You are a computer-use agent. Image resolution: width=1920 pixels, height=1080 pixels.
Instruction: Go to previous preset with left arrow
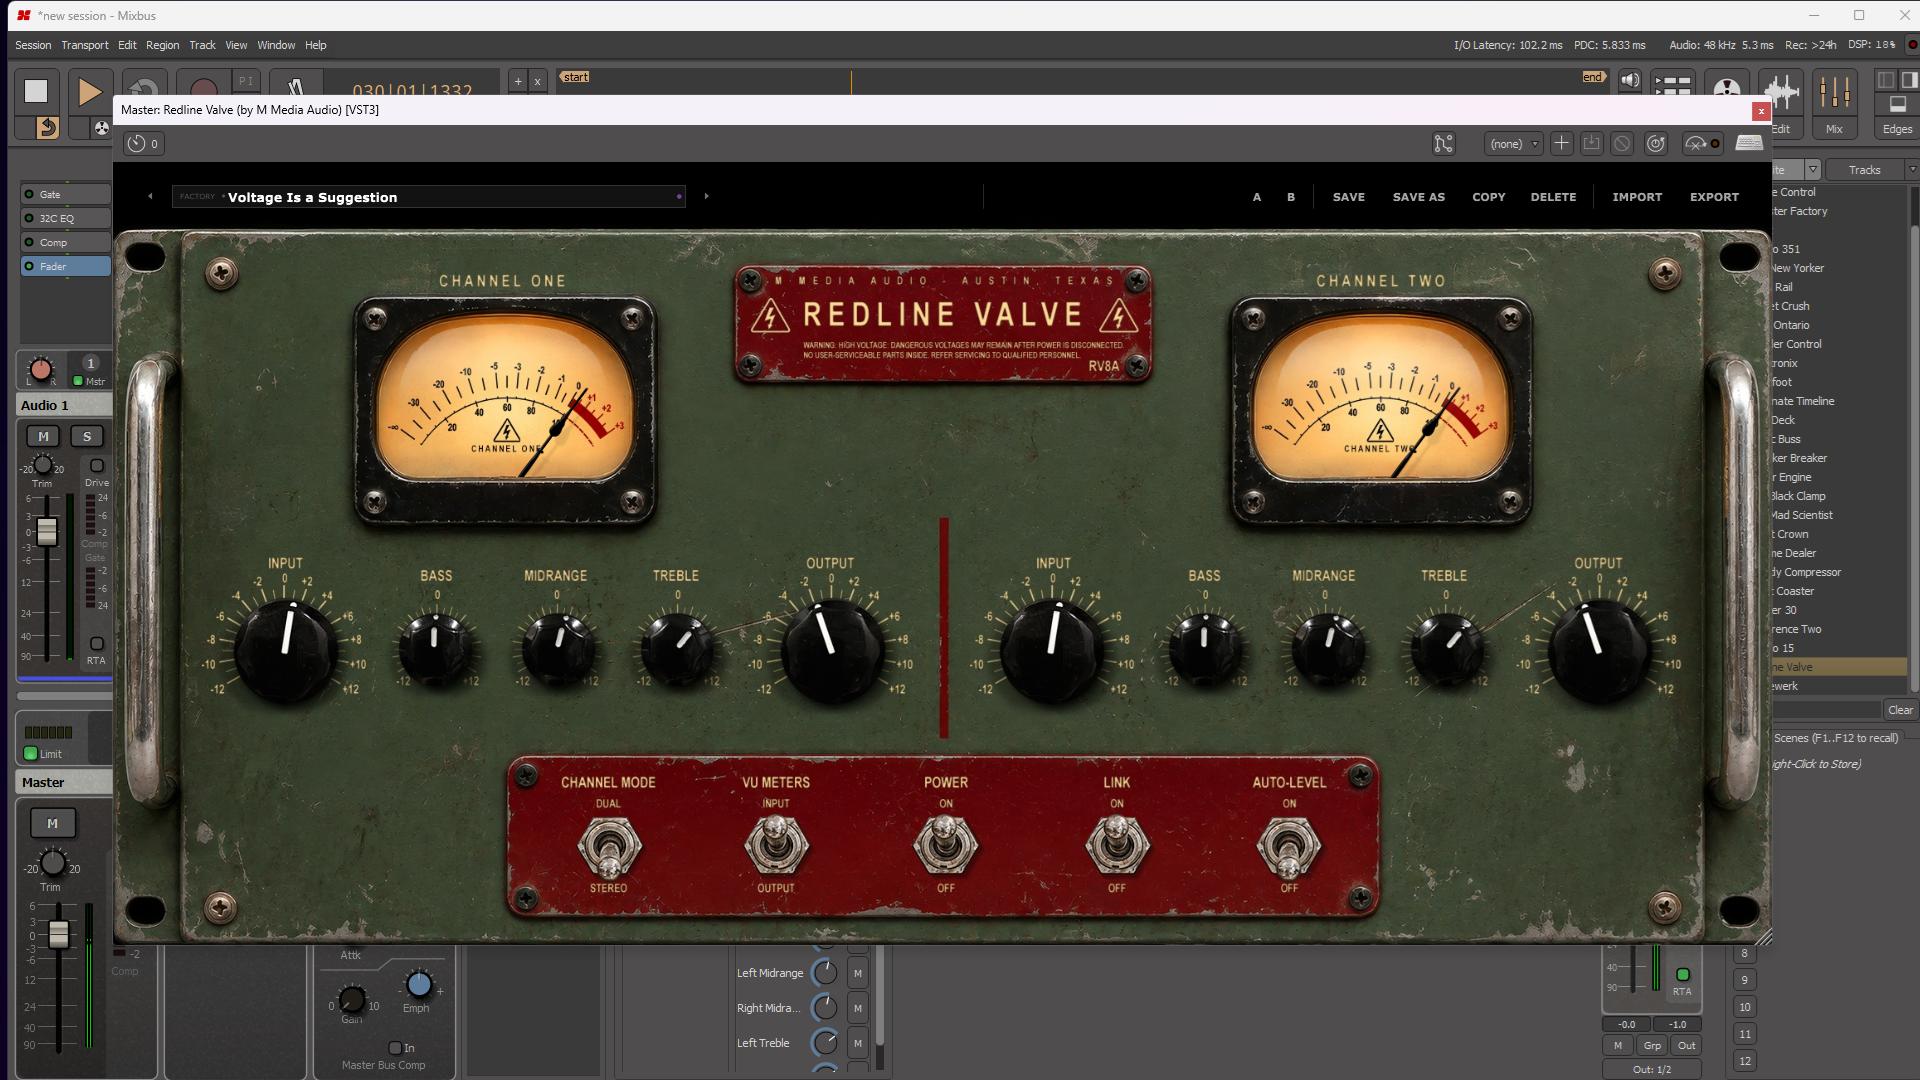coord(150,196)
